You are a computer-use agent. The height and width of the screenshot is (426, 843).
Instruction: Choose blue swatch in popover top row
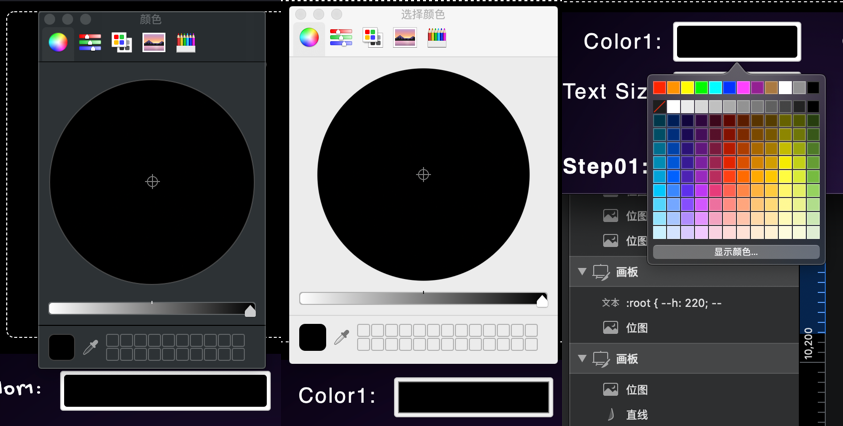729,88
